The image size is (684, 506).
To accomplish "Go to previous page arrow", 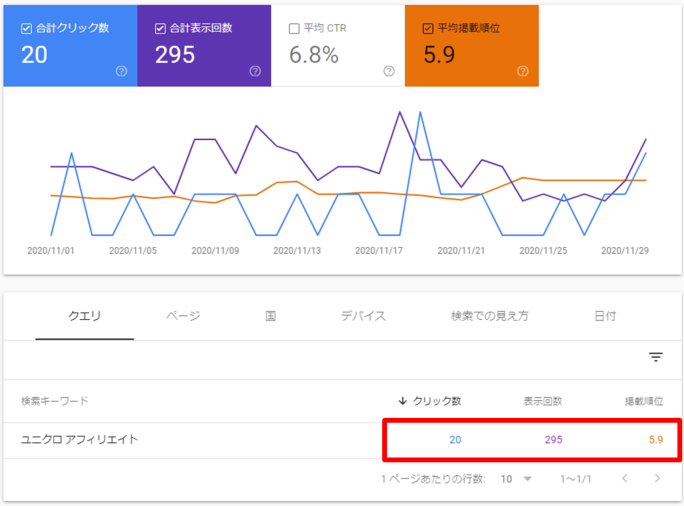I will [x=625, y=479].
